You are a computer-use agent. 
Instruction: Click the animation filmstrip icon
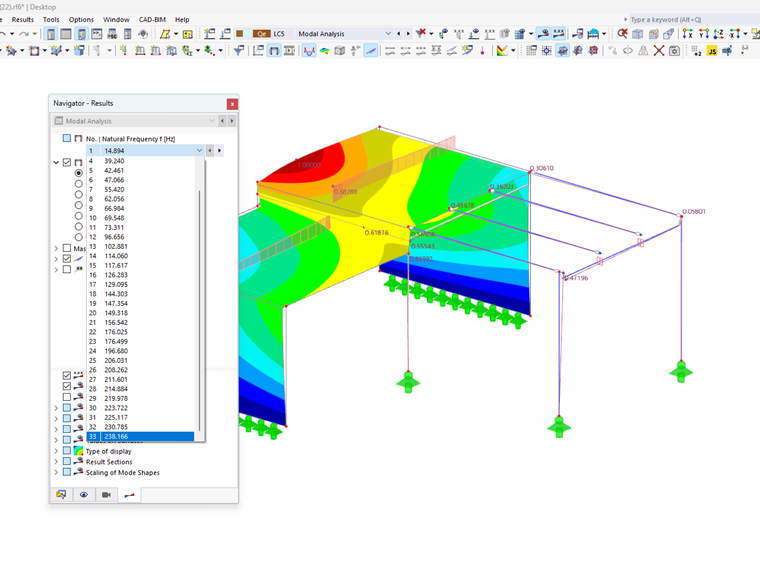(x=289, y=51)
